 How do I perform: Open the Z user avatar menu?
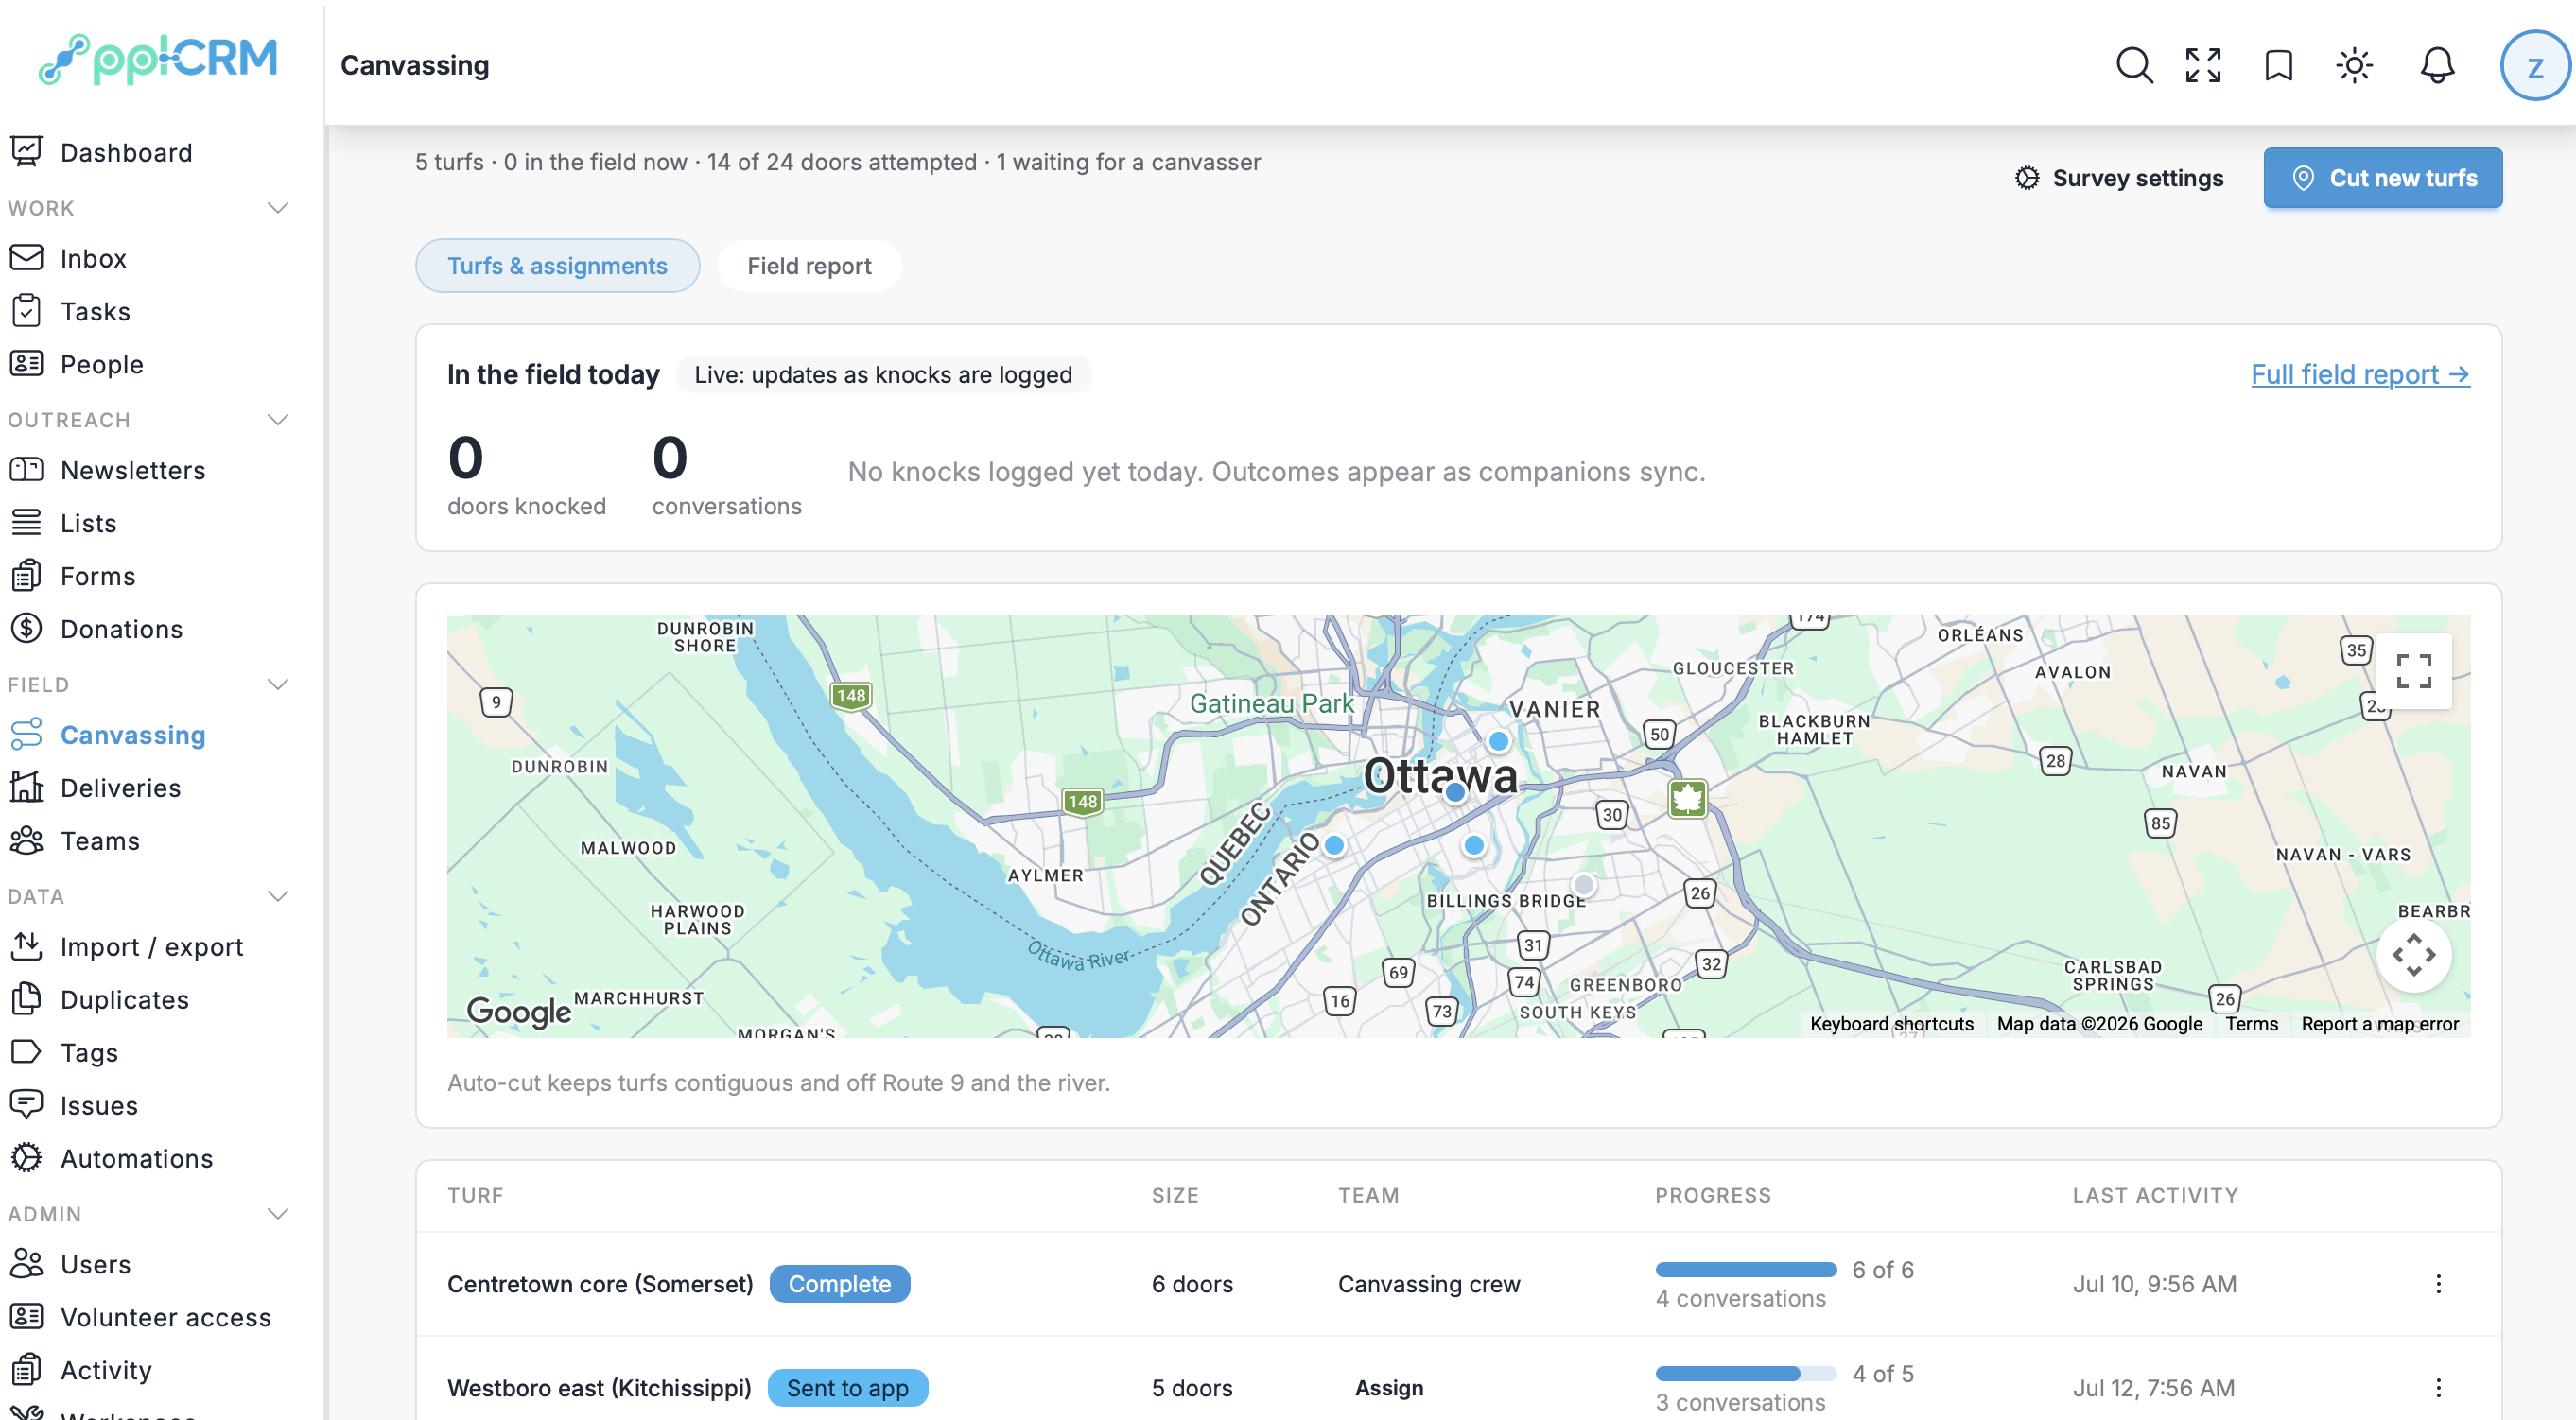pos(2534,66)
